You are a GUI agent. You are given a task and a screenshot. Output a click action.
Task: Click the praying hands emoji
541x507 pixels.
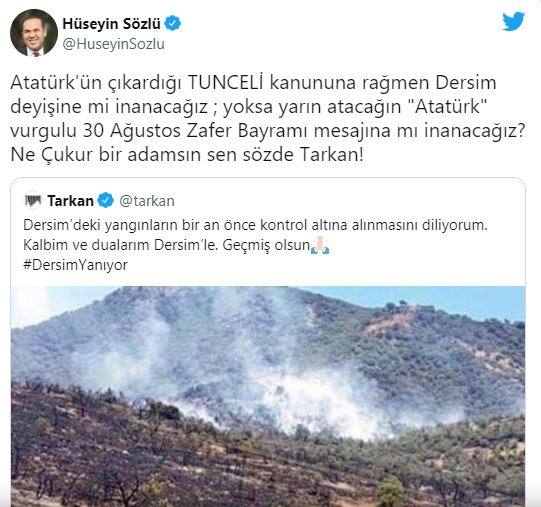tap(320, 245)
